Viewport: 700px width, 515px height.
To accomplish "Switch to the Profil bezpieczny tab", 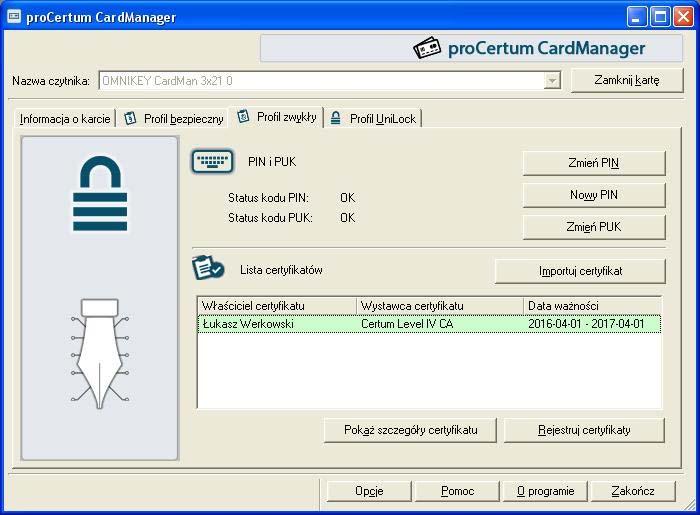I will [174, 119].
